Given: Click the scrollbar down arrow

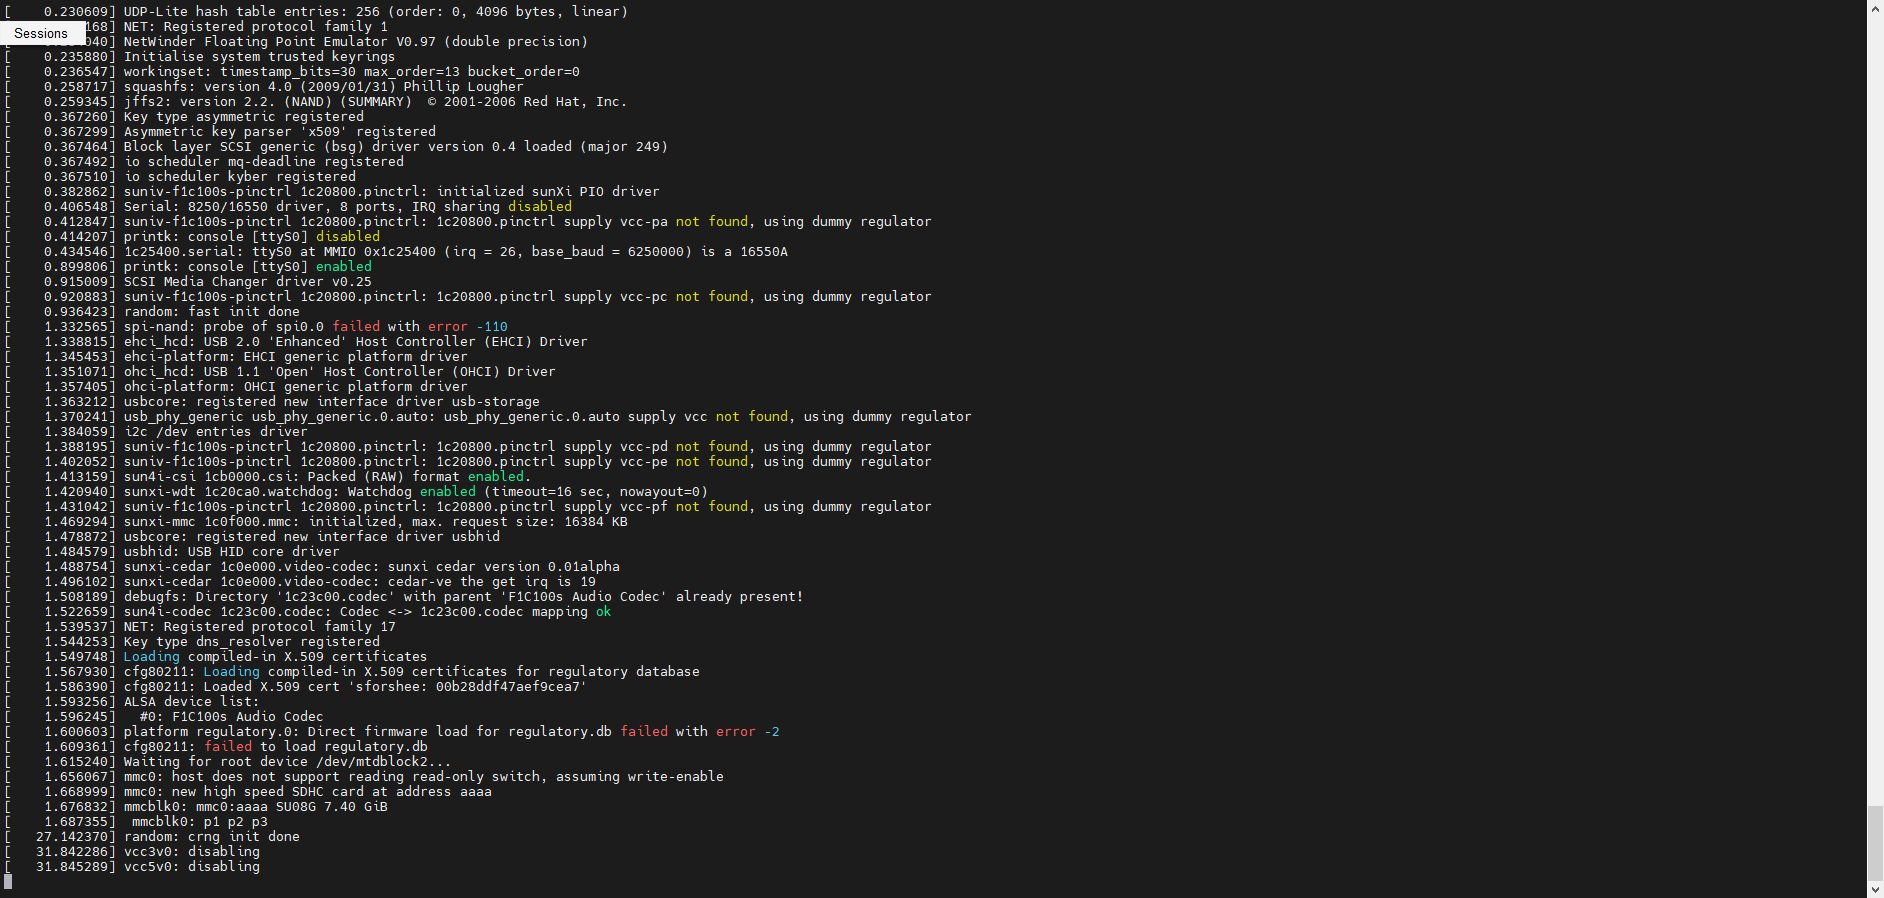Looking at the screenshot, I should tap(1875, 889).
